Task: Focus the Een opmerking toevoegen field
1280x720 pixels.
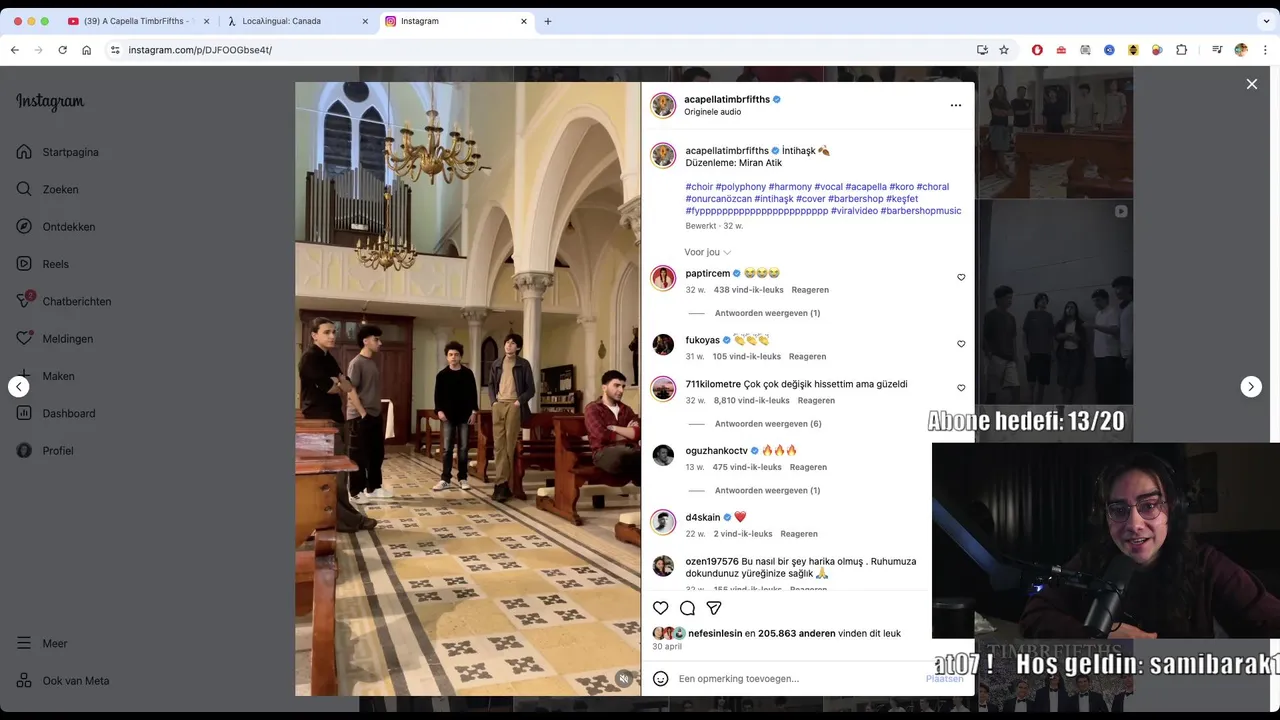Action: pos(798,679)
